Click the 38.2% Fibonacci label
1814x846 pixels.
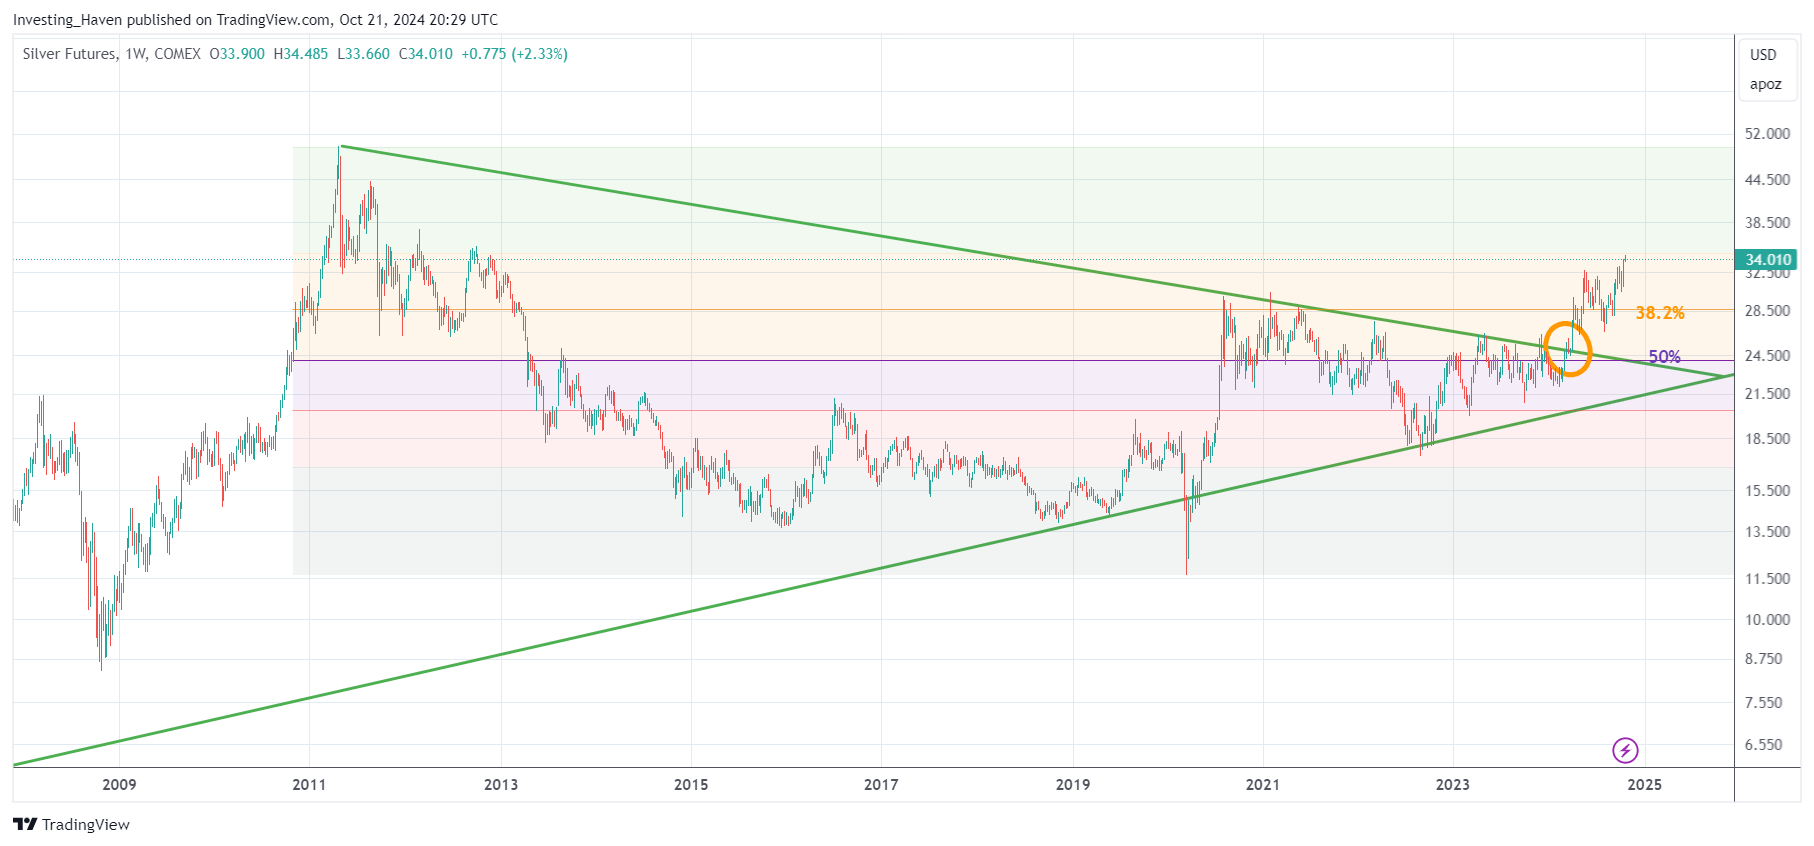(x=1660, y=313)
